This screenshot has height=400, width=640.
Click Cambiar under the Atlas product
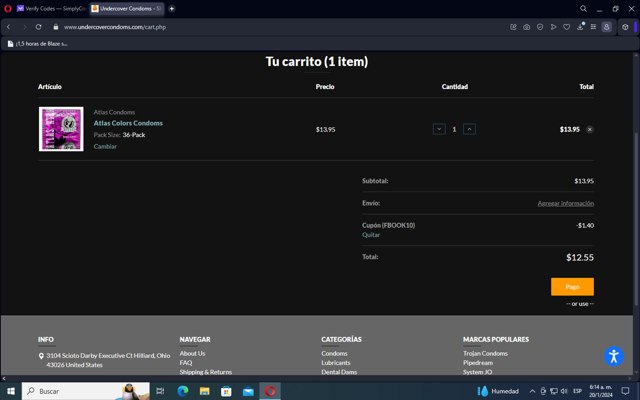pyautogui.click(x=105, y=146)
